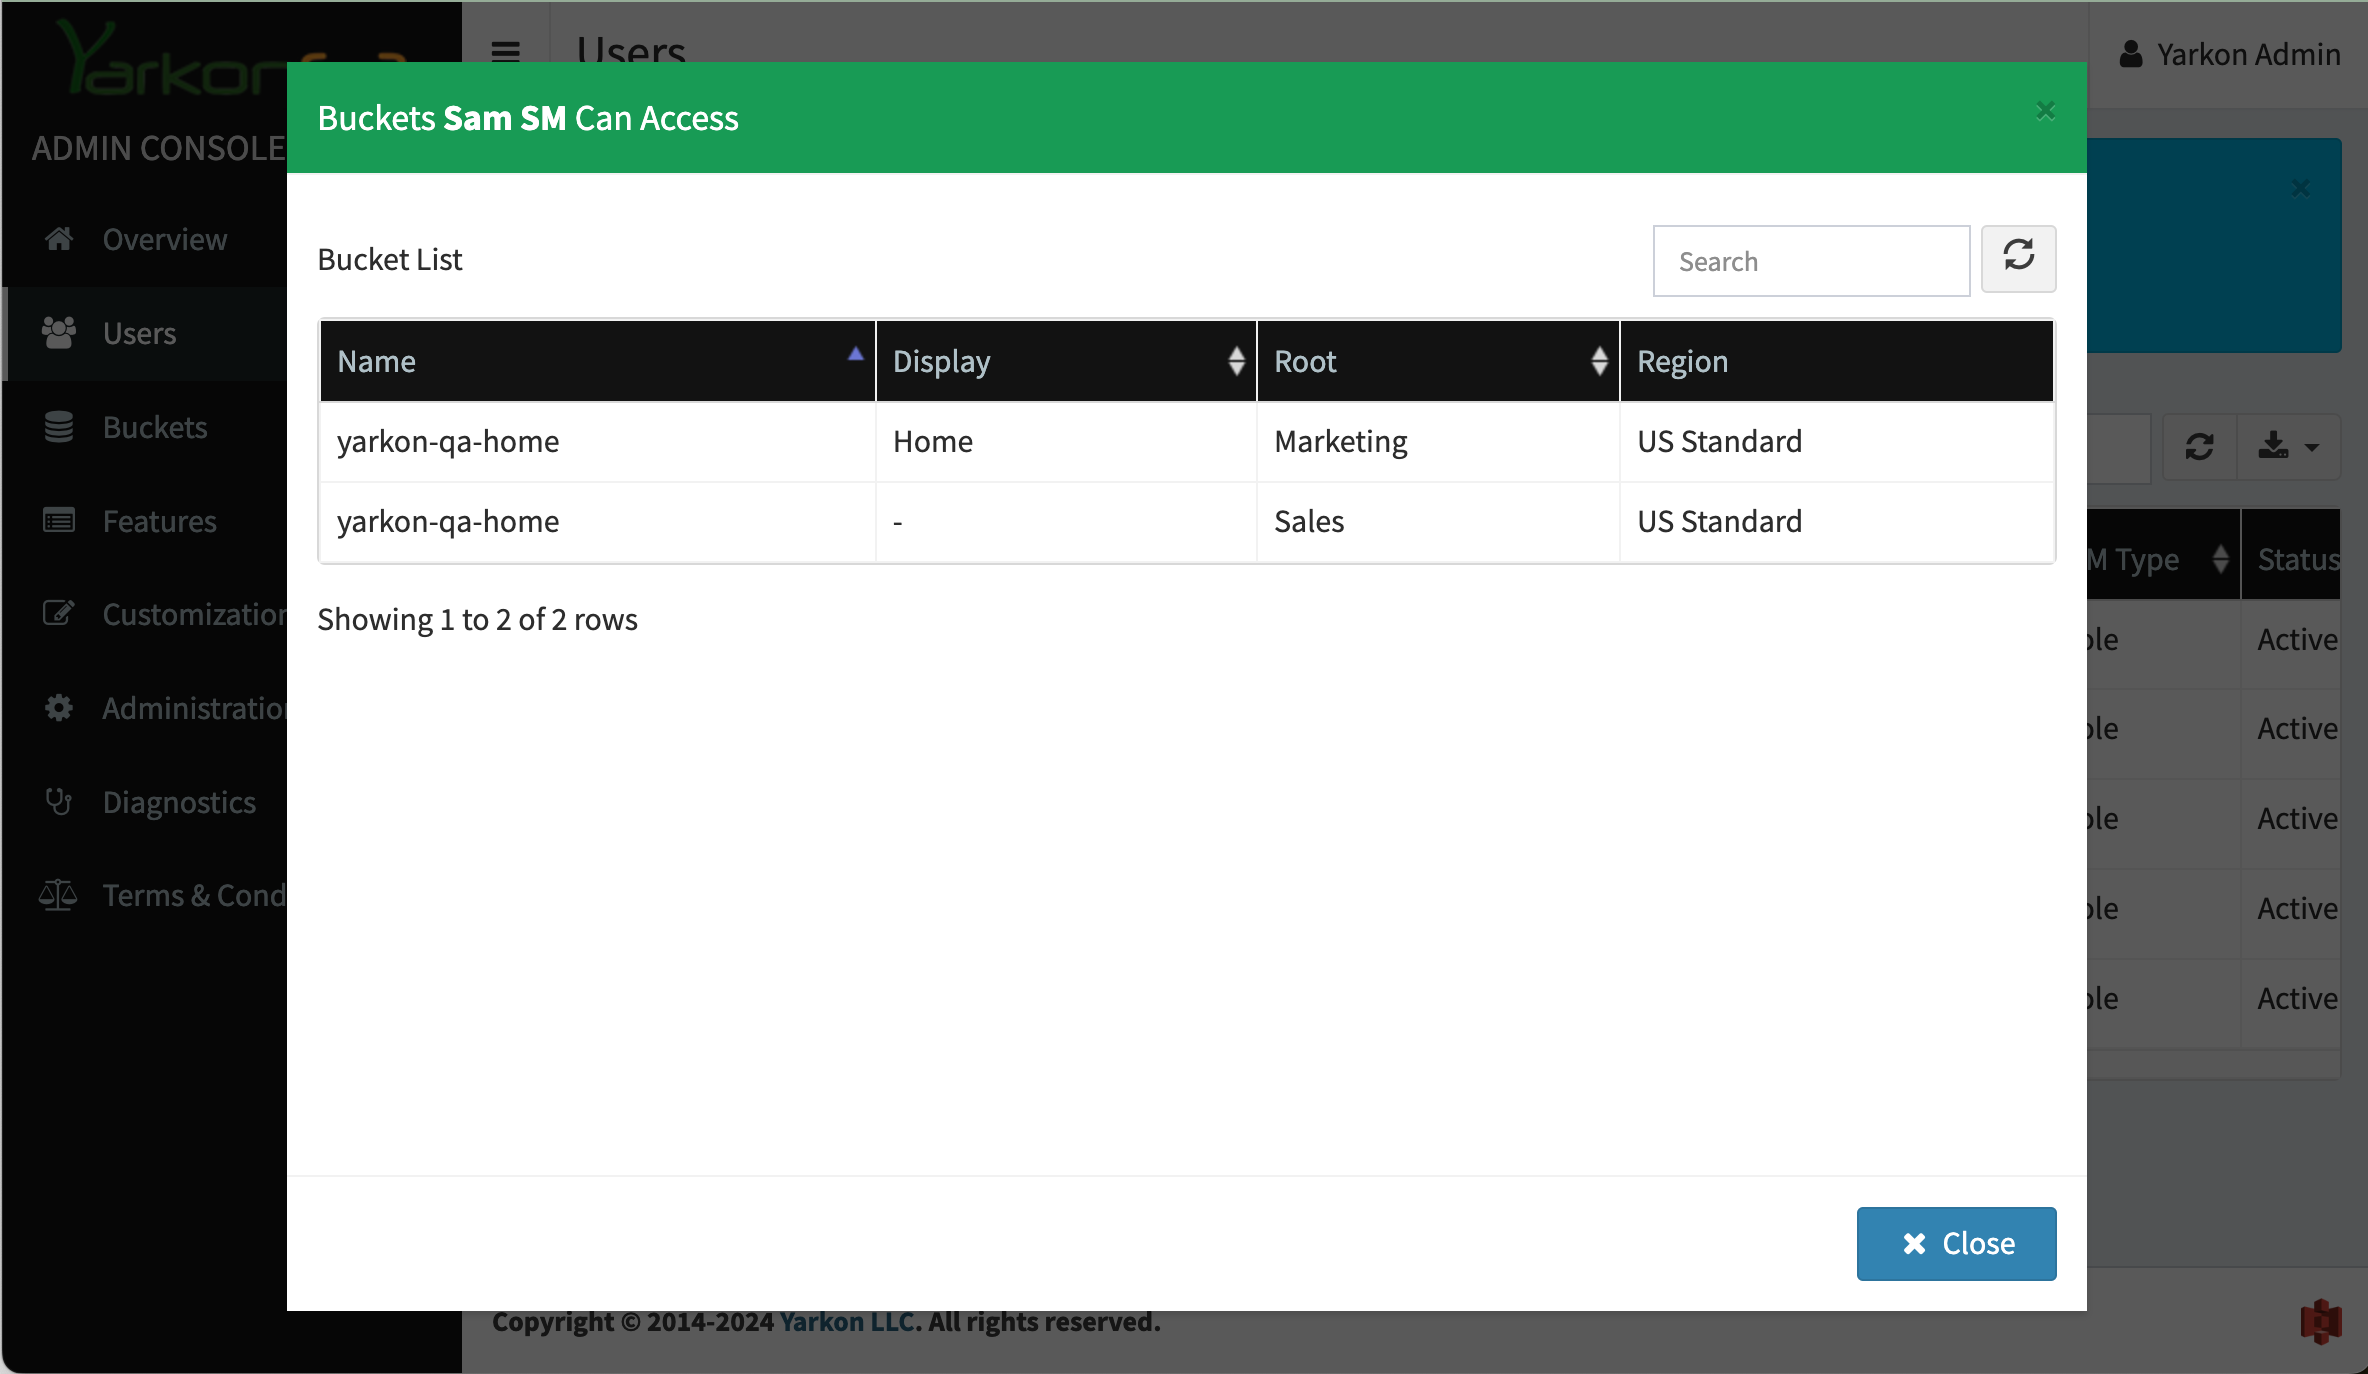Screen dimensions: 2368x1374
Task: Open Yarkon Admin user menu
Action: [2229, 54]
